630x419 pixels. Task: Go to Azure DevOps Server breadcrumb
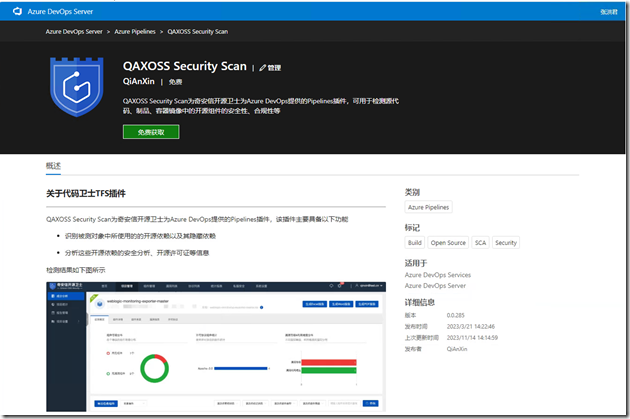(74, 31)
